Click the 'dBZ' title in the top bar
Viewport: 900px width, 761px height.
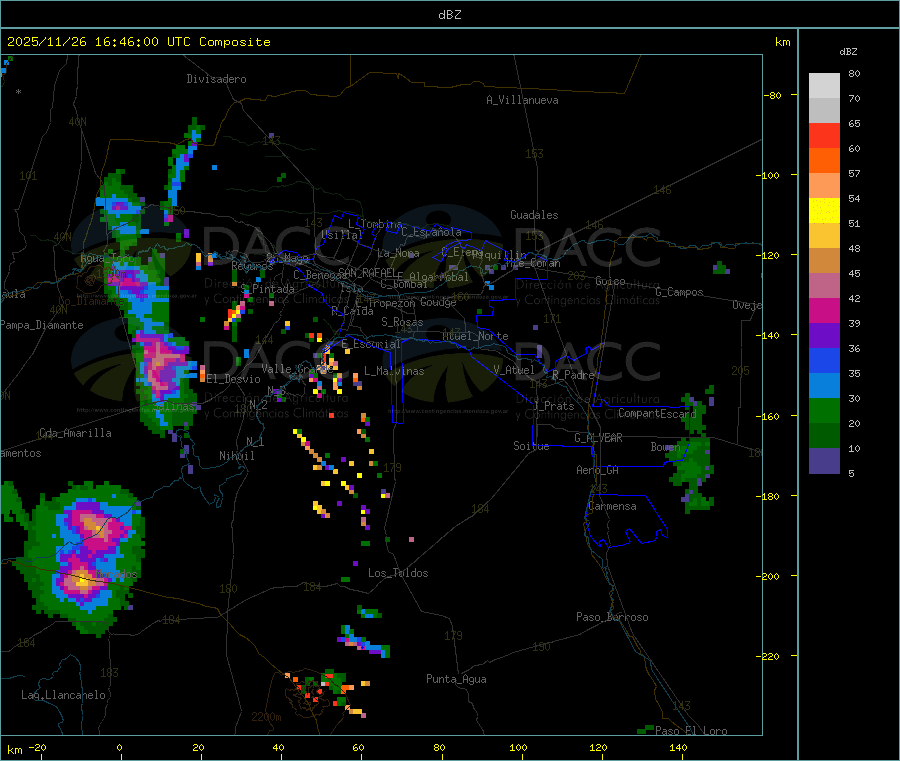pos(449,15)
